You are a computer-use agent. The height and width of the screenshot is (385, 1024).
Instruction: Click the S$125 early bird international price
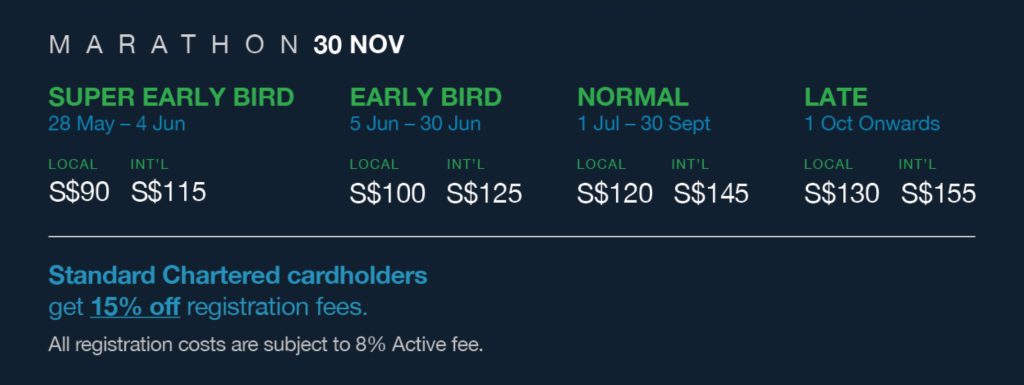click(485, 194)
